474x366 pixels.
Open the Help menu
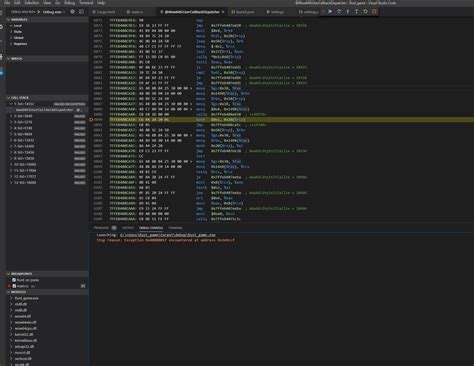(101, 3)
